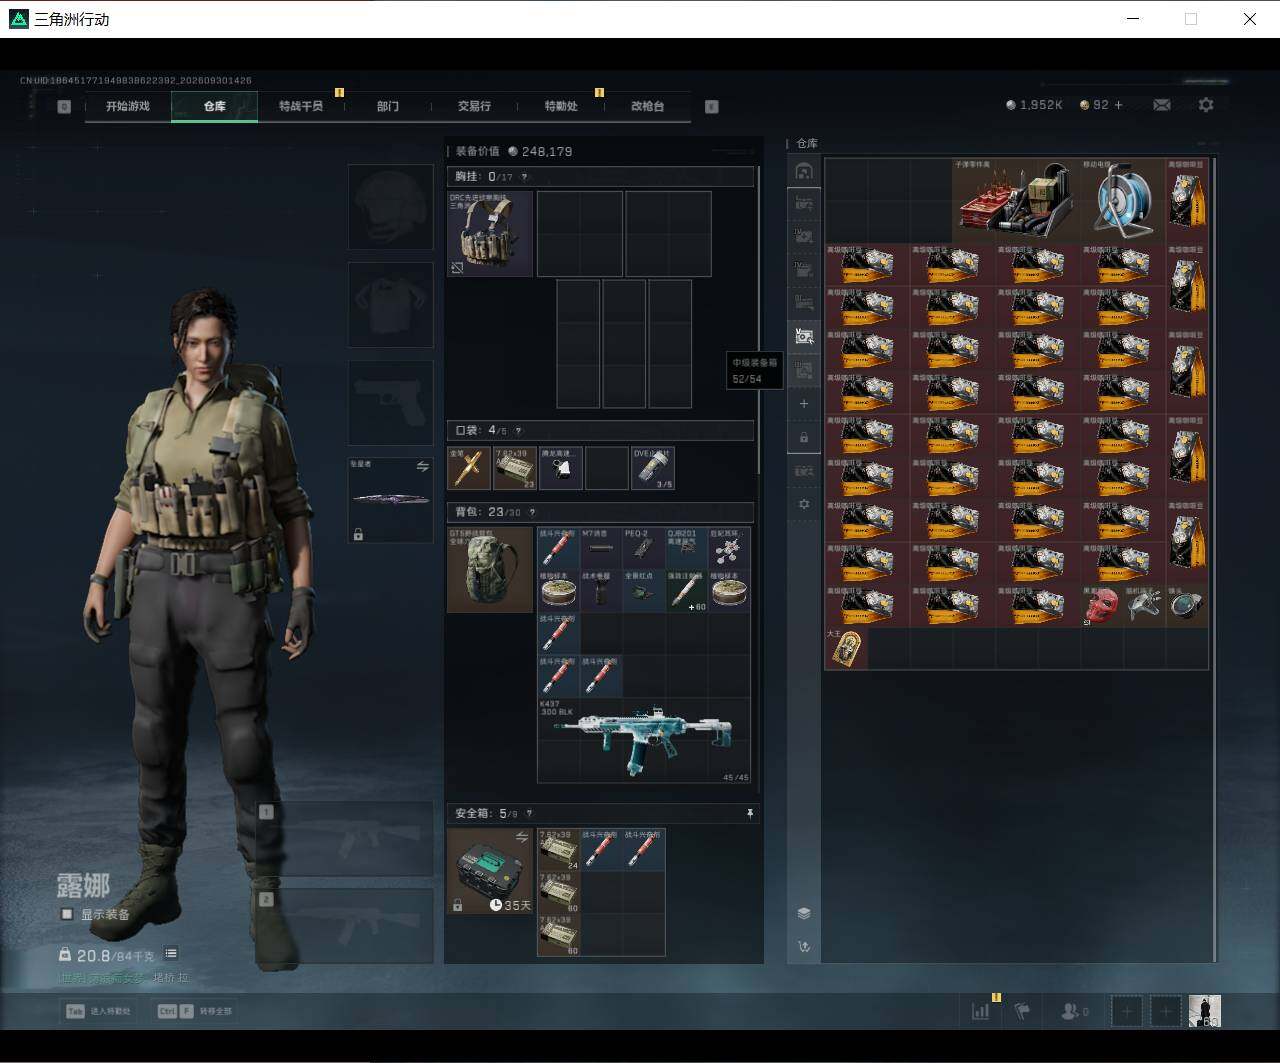Open the 部门 tab
This screenshot has height=1063, width=1280.
pos(388,106)
